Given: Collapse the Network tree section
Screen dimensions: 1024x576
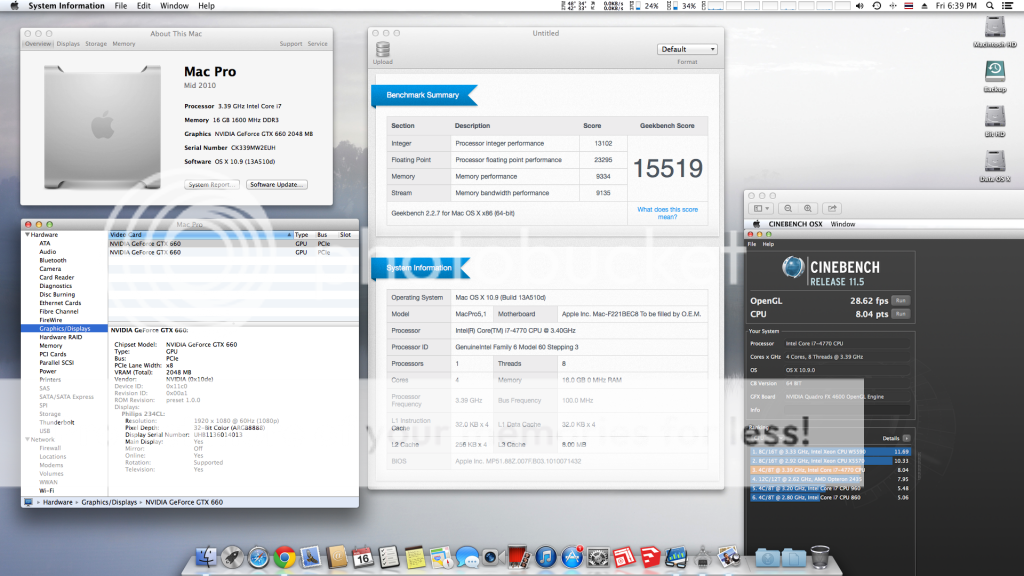Looking at the screenshot, I should (x=26, y=439).
